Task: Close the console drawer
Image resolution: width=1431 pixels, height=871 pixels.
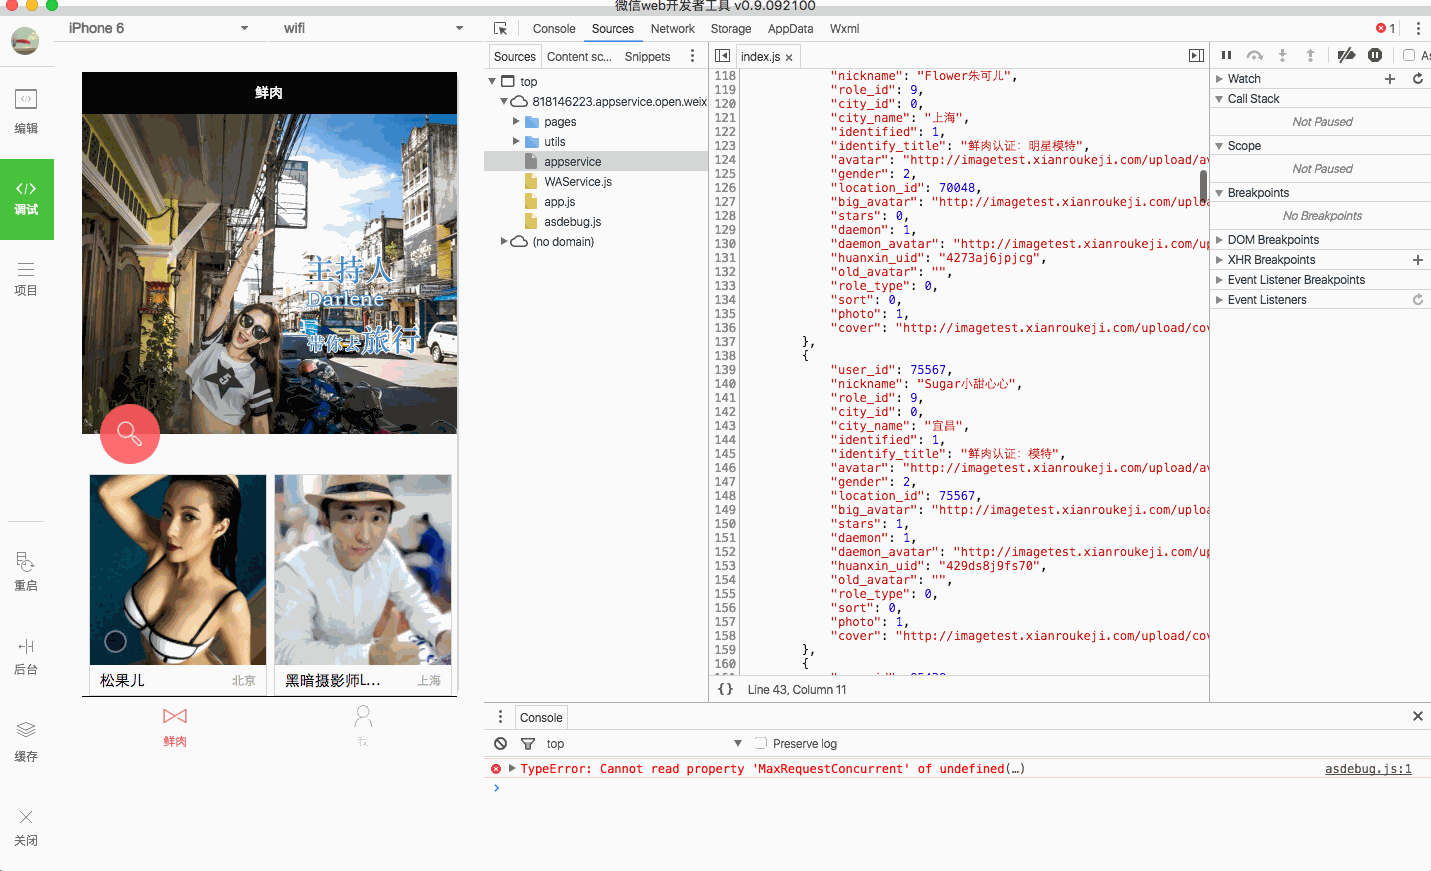Action: (1418, 716)
